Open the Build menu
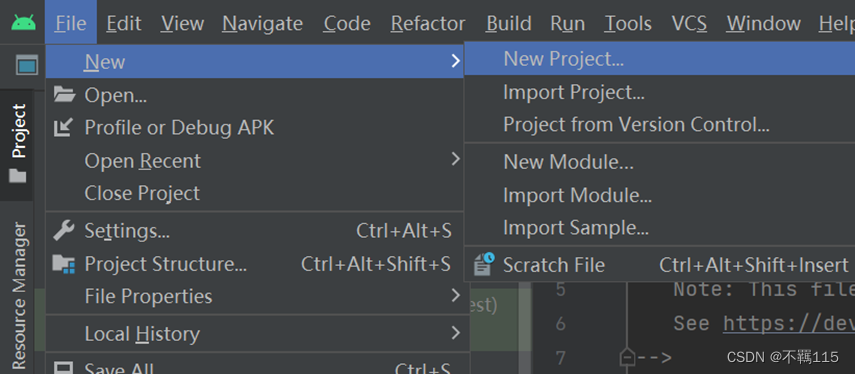 [508, 23]
